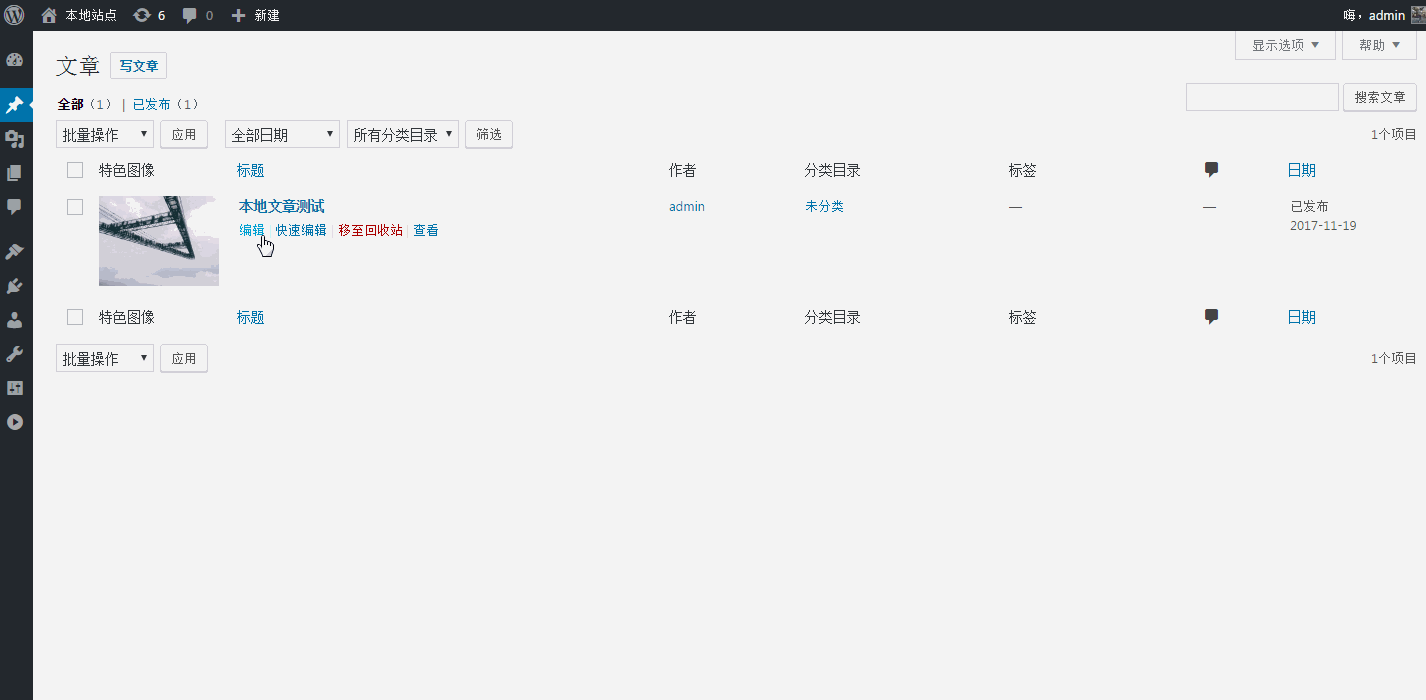The image size is (1426, 700).
Task: Tick the select-all checkbox in bottom row
Action: click(x=75, y=316)
